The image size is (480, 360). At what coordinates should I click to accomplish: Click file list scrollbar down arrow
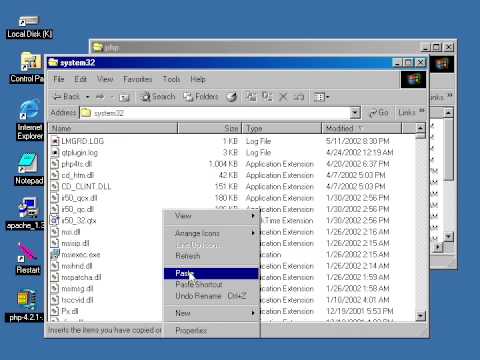point(420,315)
